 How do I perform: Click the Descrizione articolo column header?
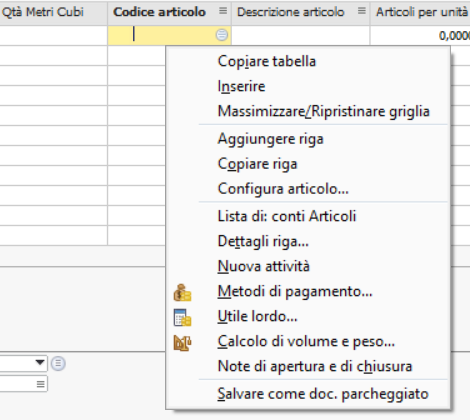301,12
